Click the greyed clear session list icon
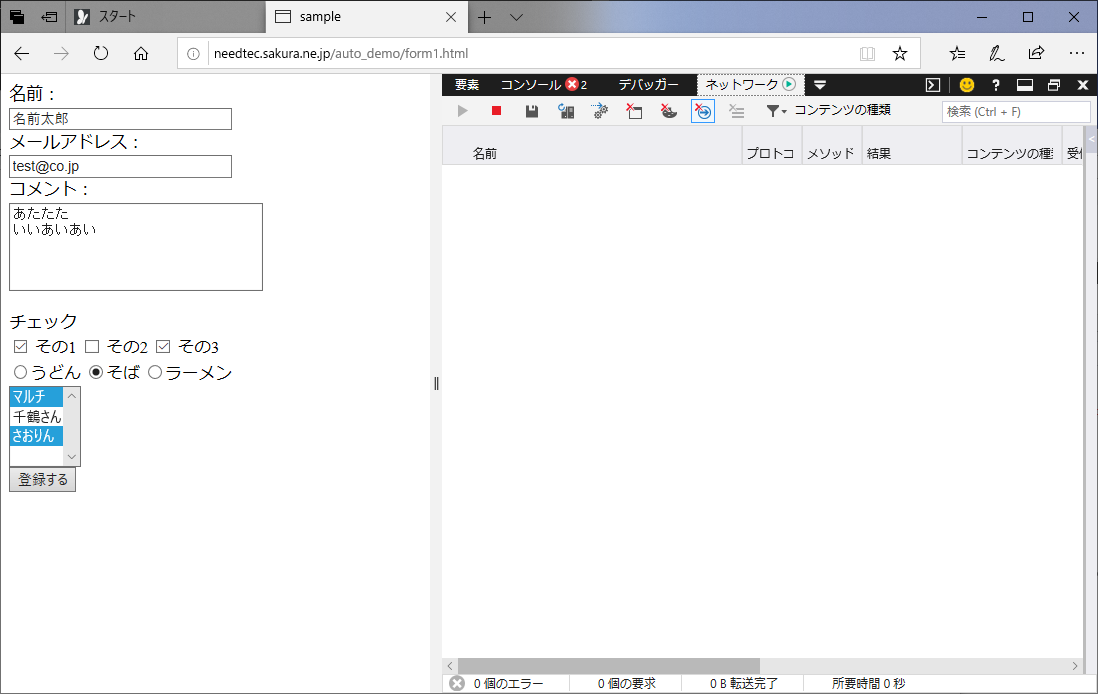1098x694 pixels. point(737,111)
